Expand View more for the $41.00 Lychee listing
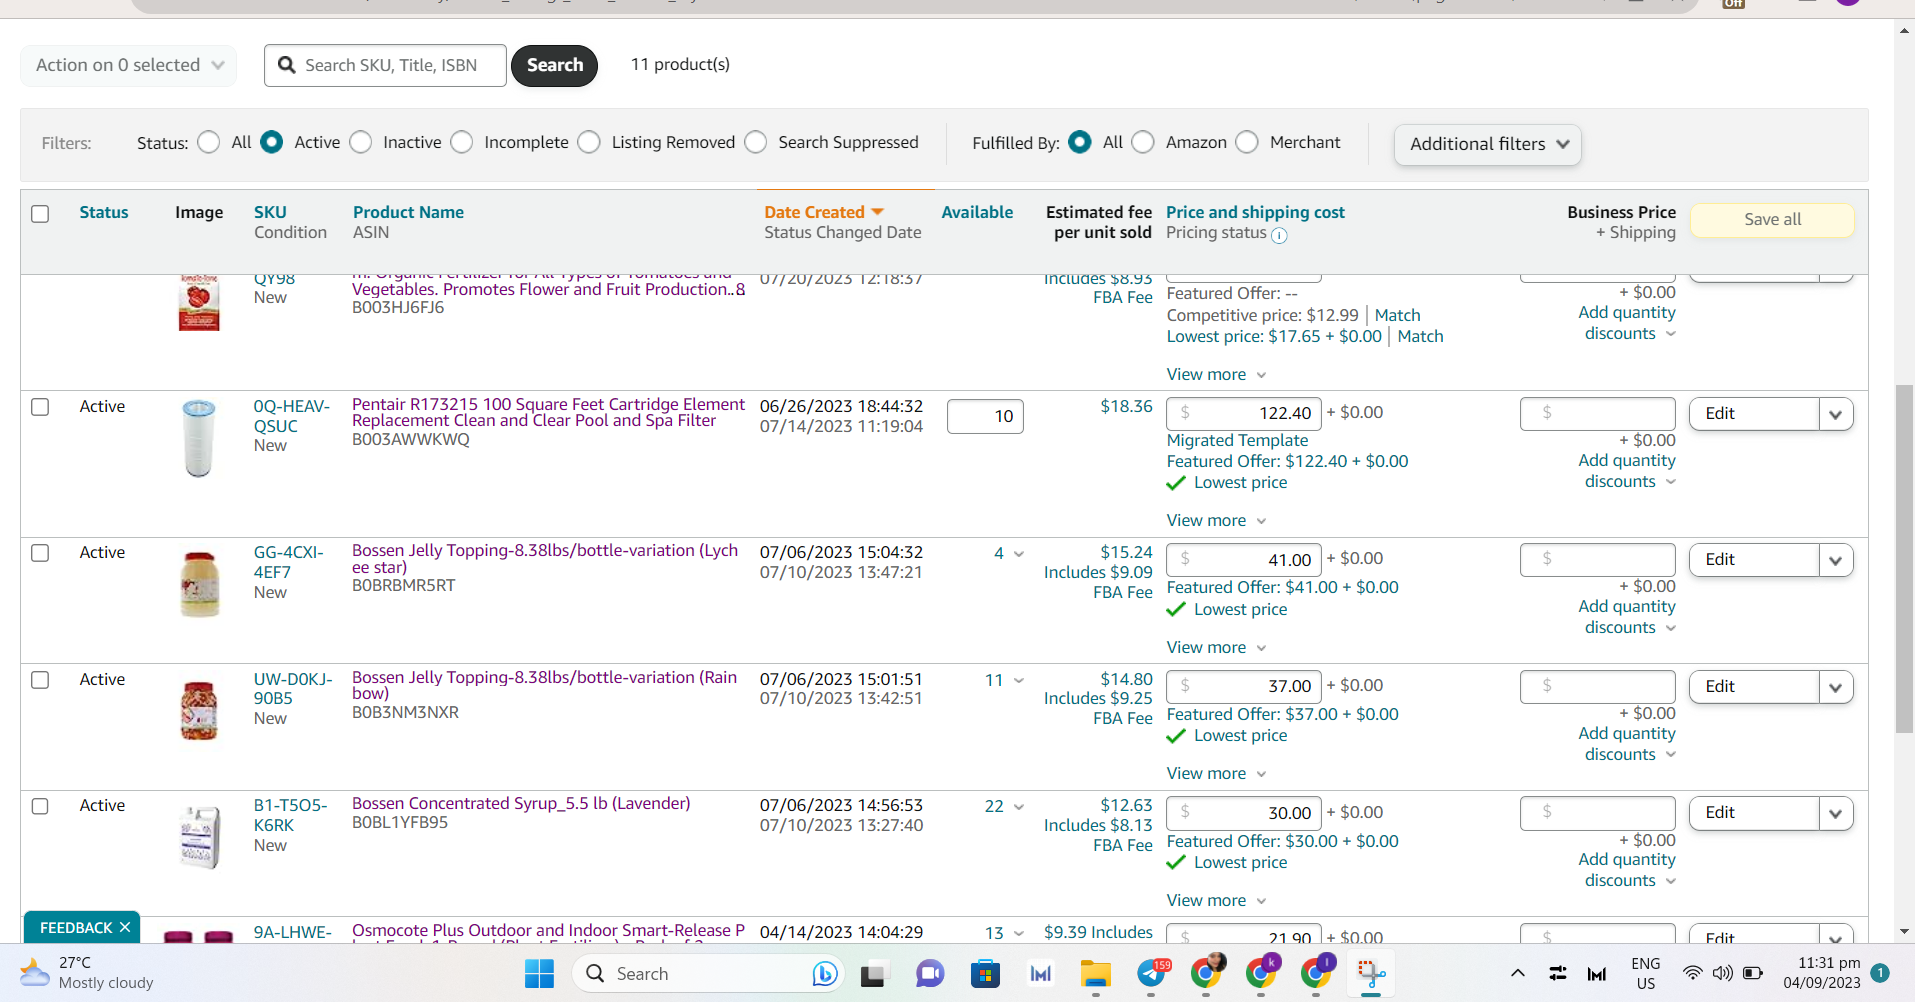This screenshot has width=1915, height=1002. 1216,647
